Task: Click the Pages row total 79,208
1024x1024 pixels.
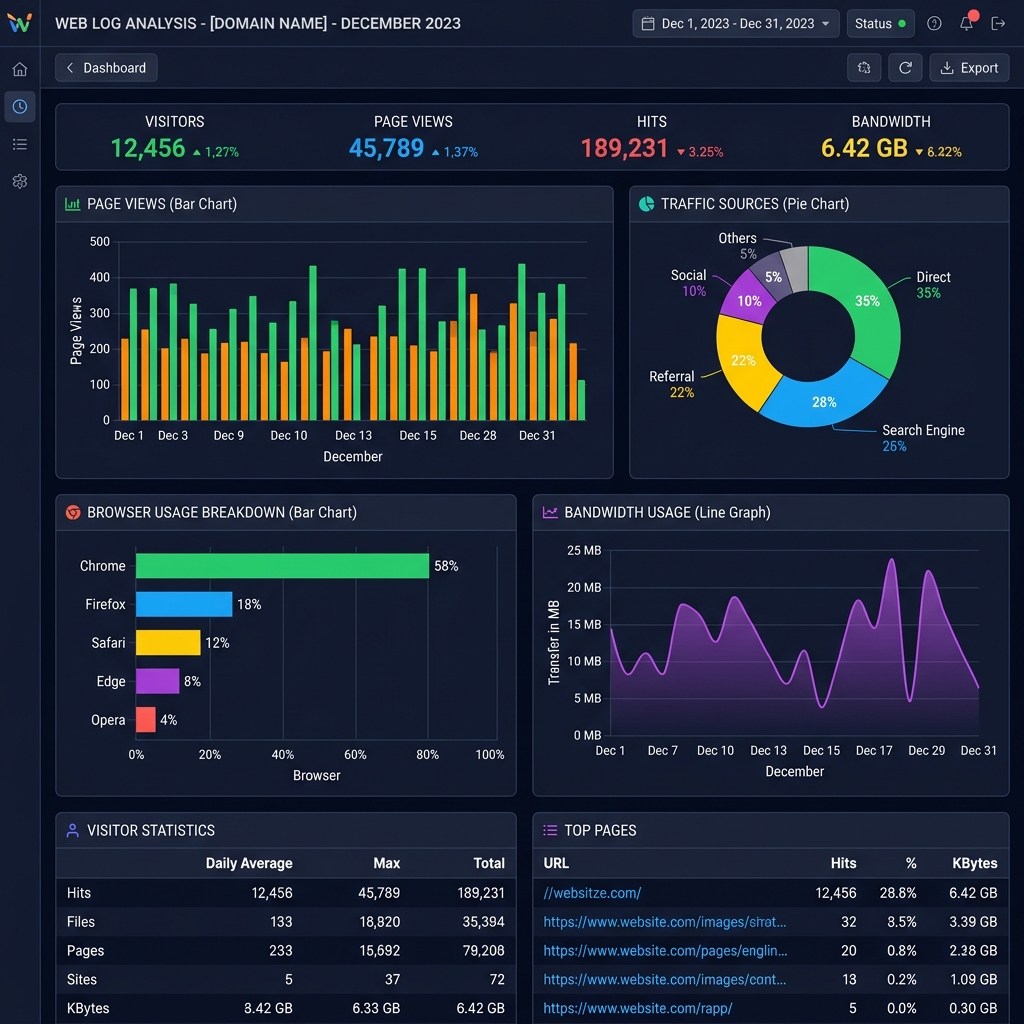Action: (483, 951)
